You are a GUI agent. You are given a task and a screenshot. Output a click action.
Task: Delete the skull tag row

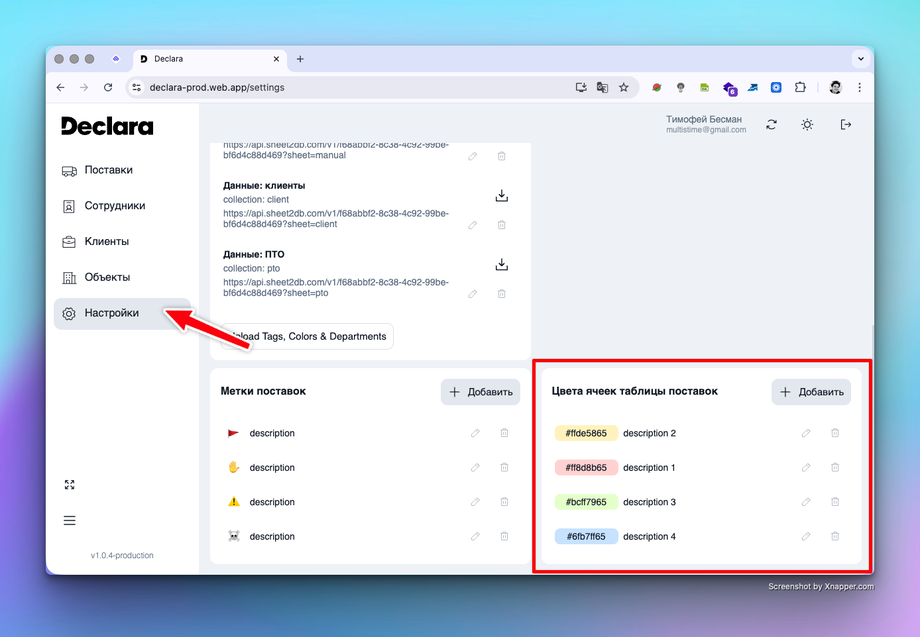click(x=504, y=536)
